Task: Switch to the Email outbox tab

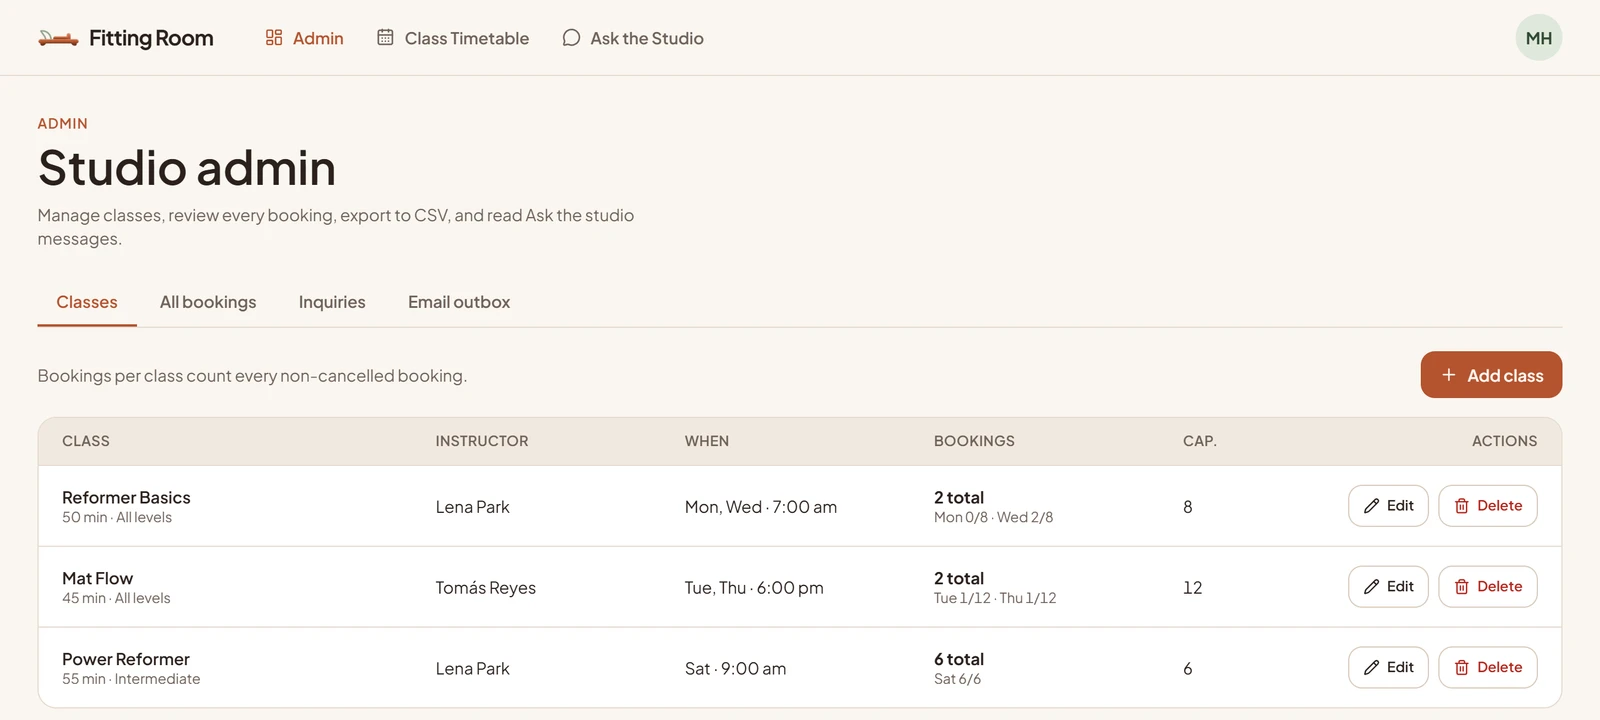Action: point(459,302)
